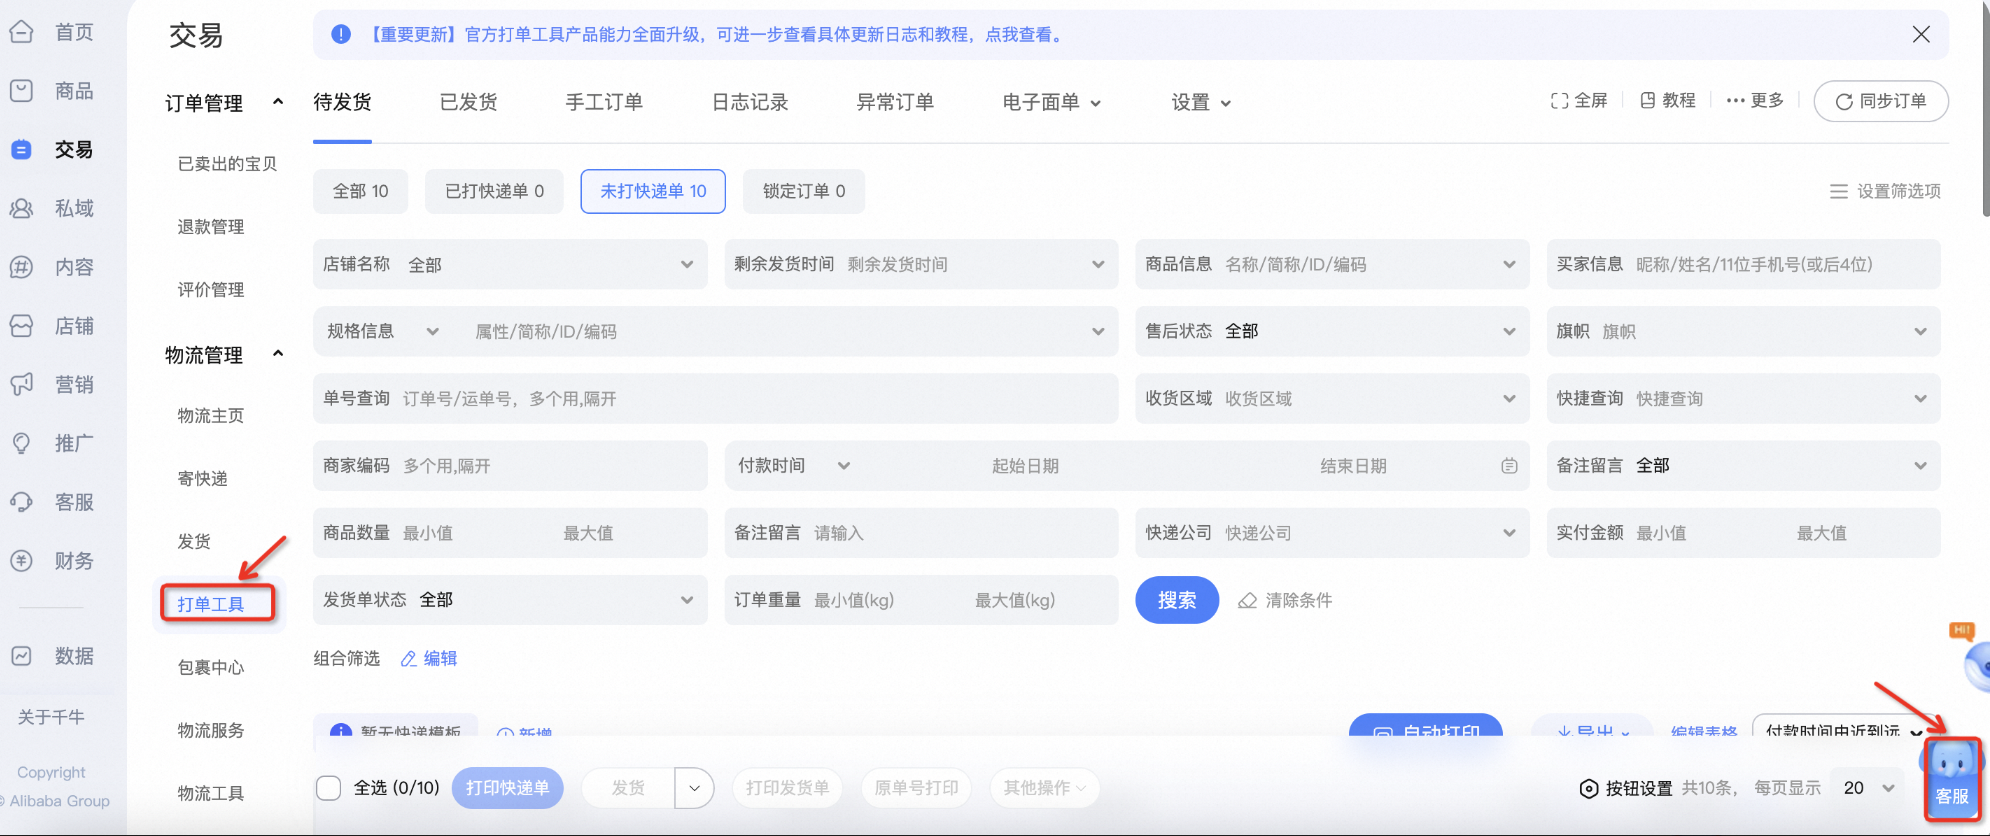This screenshot has width=1990, height=836.
Task: Open 按钮设置 button settings gear
Action: (1588, 788)
